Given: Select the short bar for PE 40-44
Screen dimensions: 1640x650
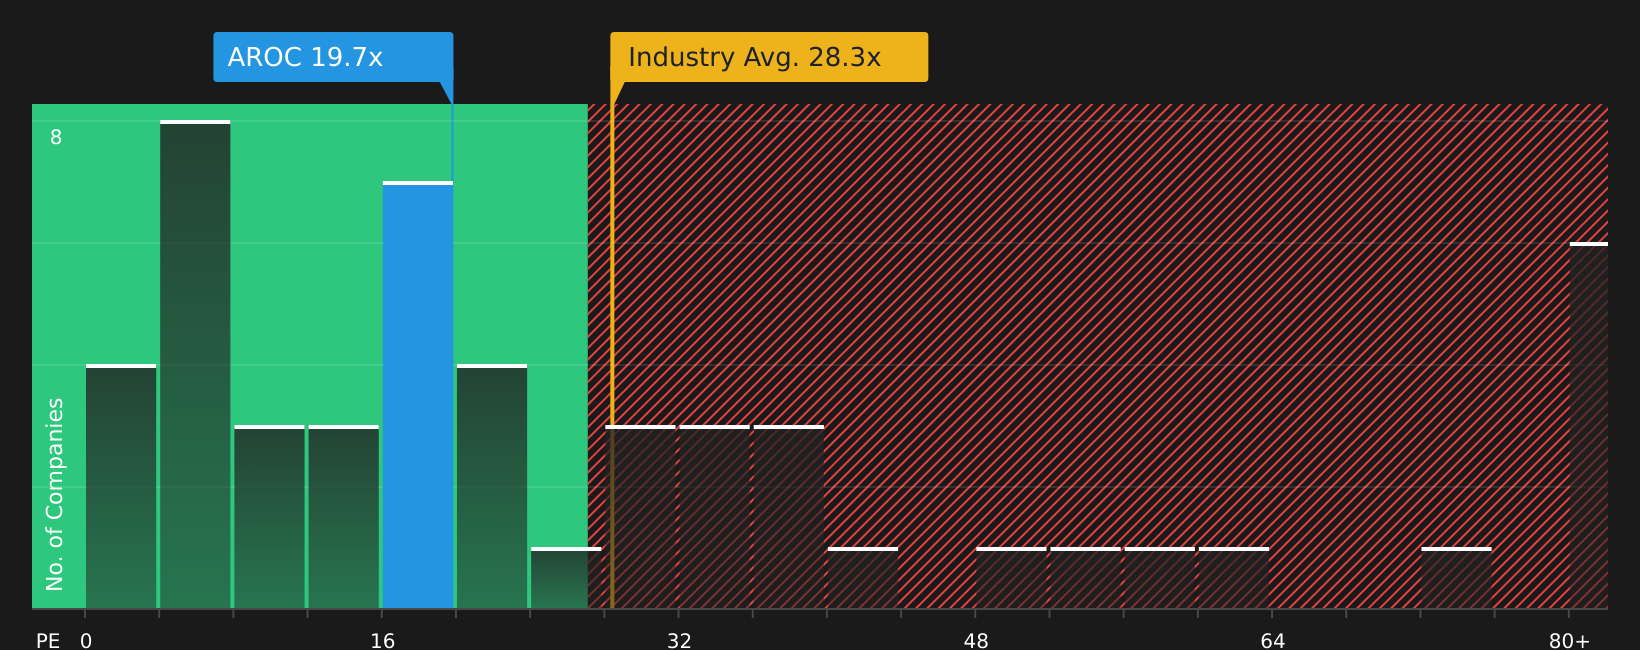Looking at the screenshot, I should click(863, 578).
